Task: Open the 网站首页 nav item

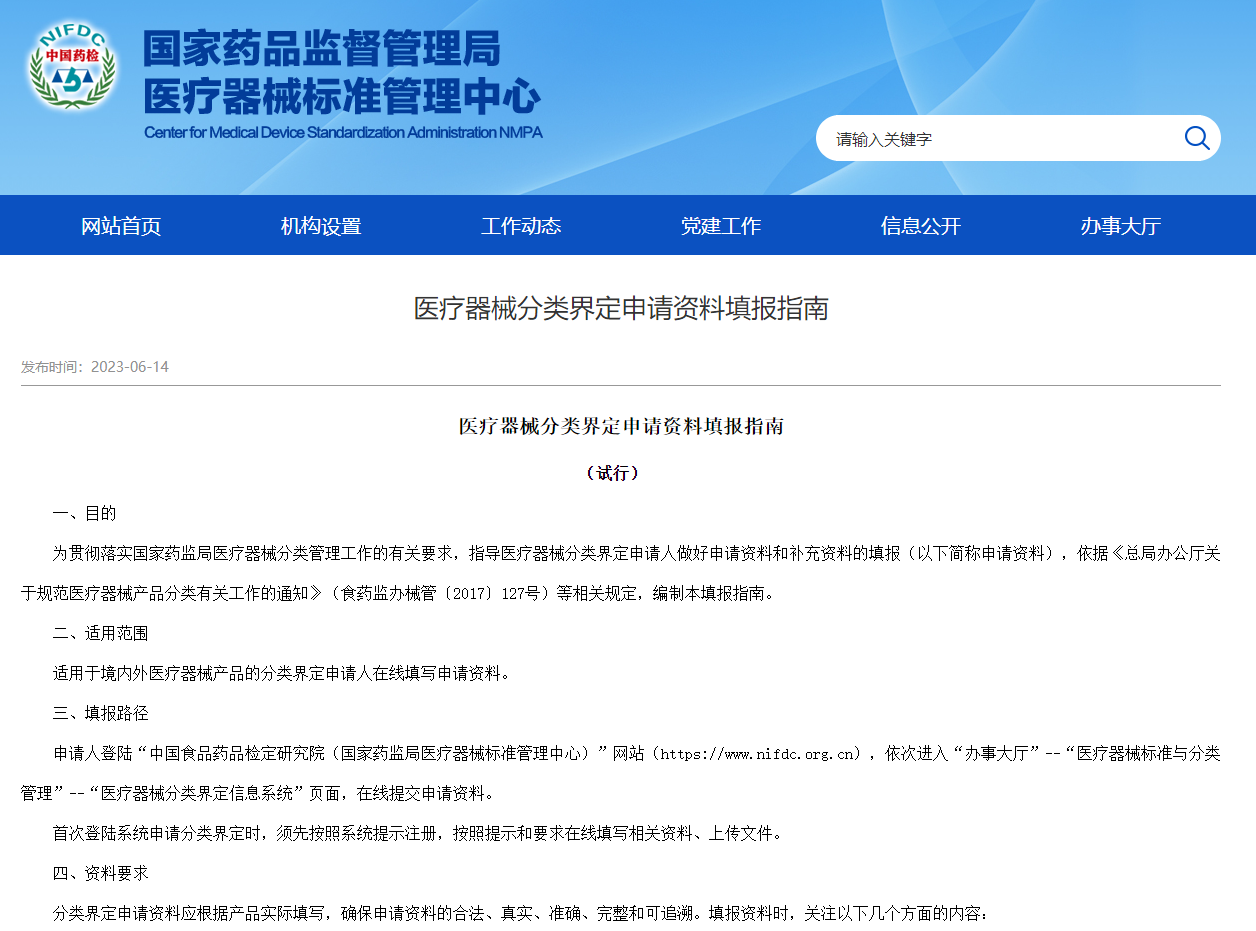Action: pyautogui.click(x=121, y=226)
